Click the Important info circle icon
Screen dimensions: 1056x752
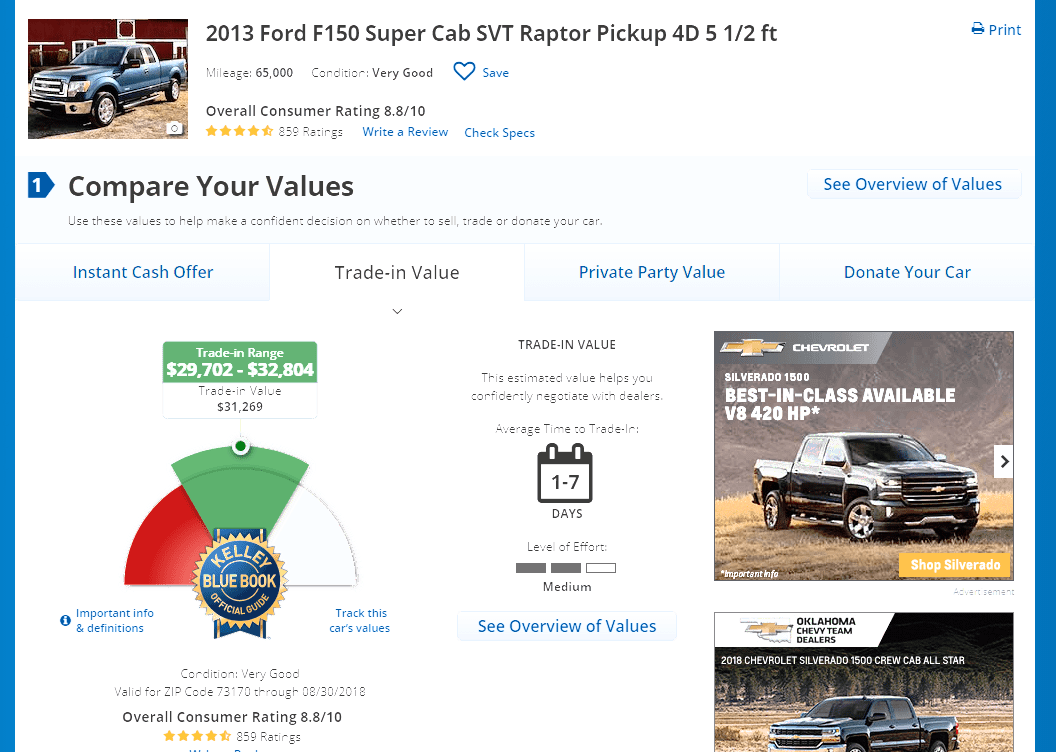pyautogui.click(x=65, y=620)
